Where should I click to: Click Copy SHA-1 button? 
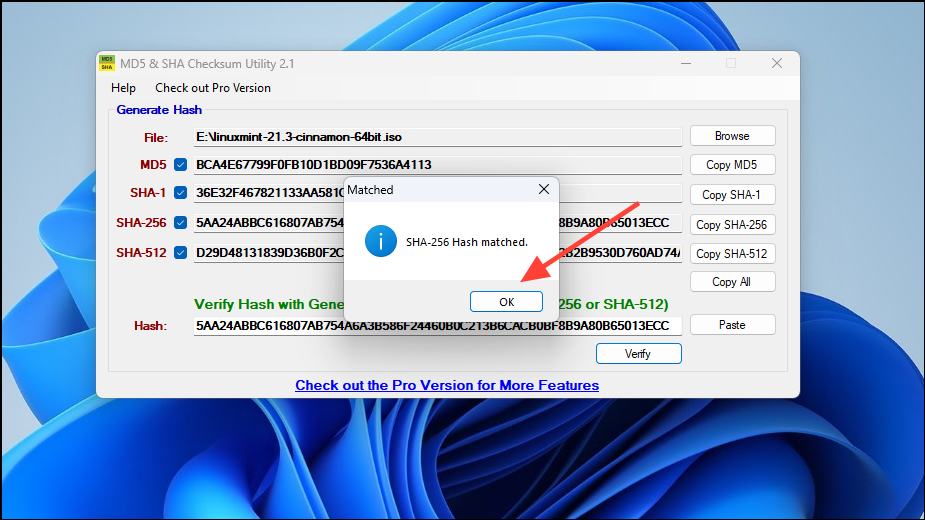click(733, 195)
